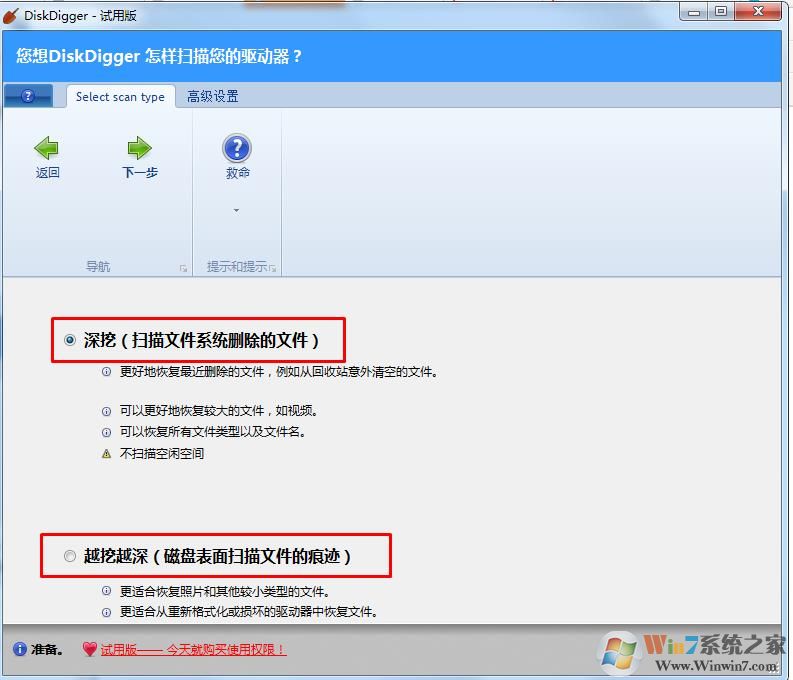
Task: Open the 导航 group dialog launcher
Action: pos(183,268)
